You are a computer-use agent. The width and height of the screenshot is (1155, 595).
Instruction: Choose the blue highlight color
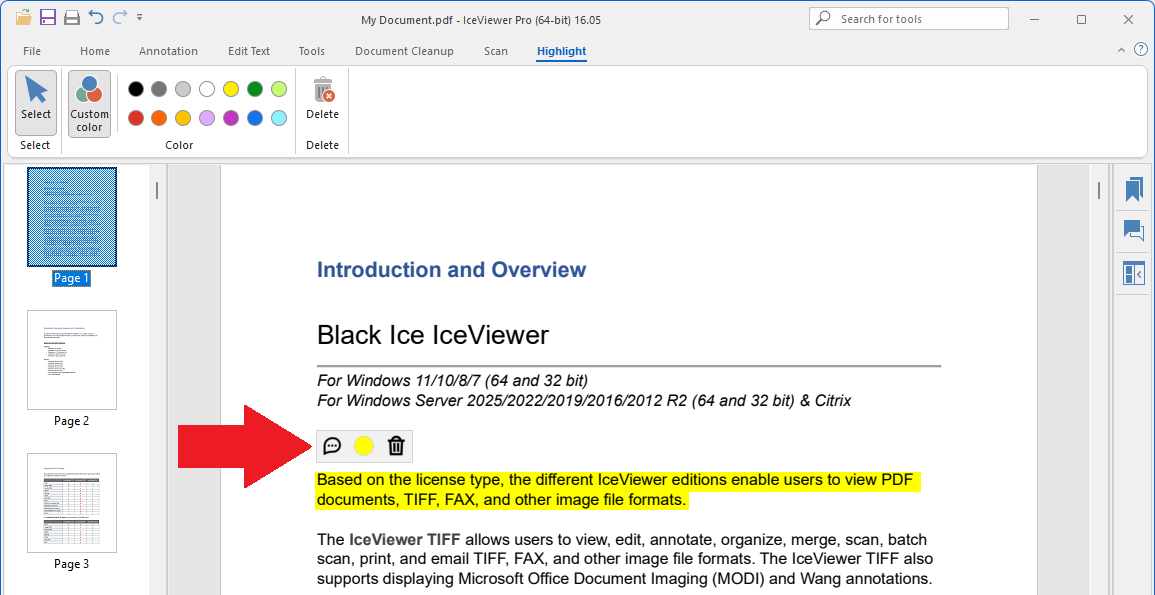(255, 118)
